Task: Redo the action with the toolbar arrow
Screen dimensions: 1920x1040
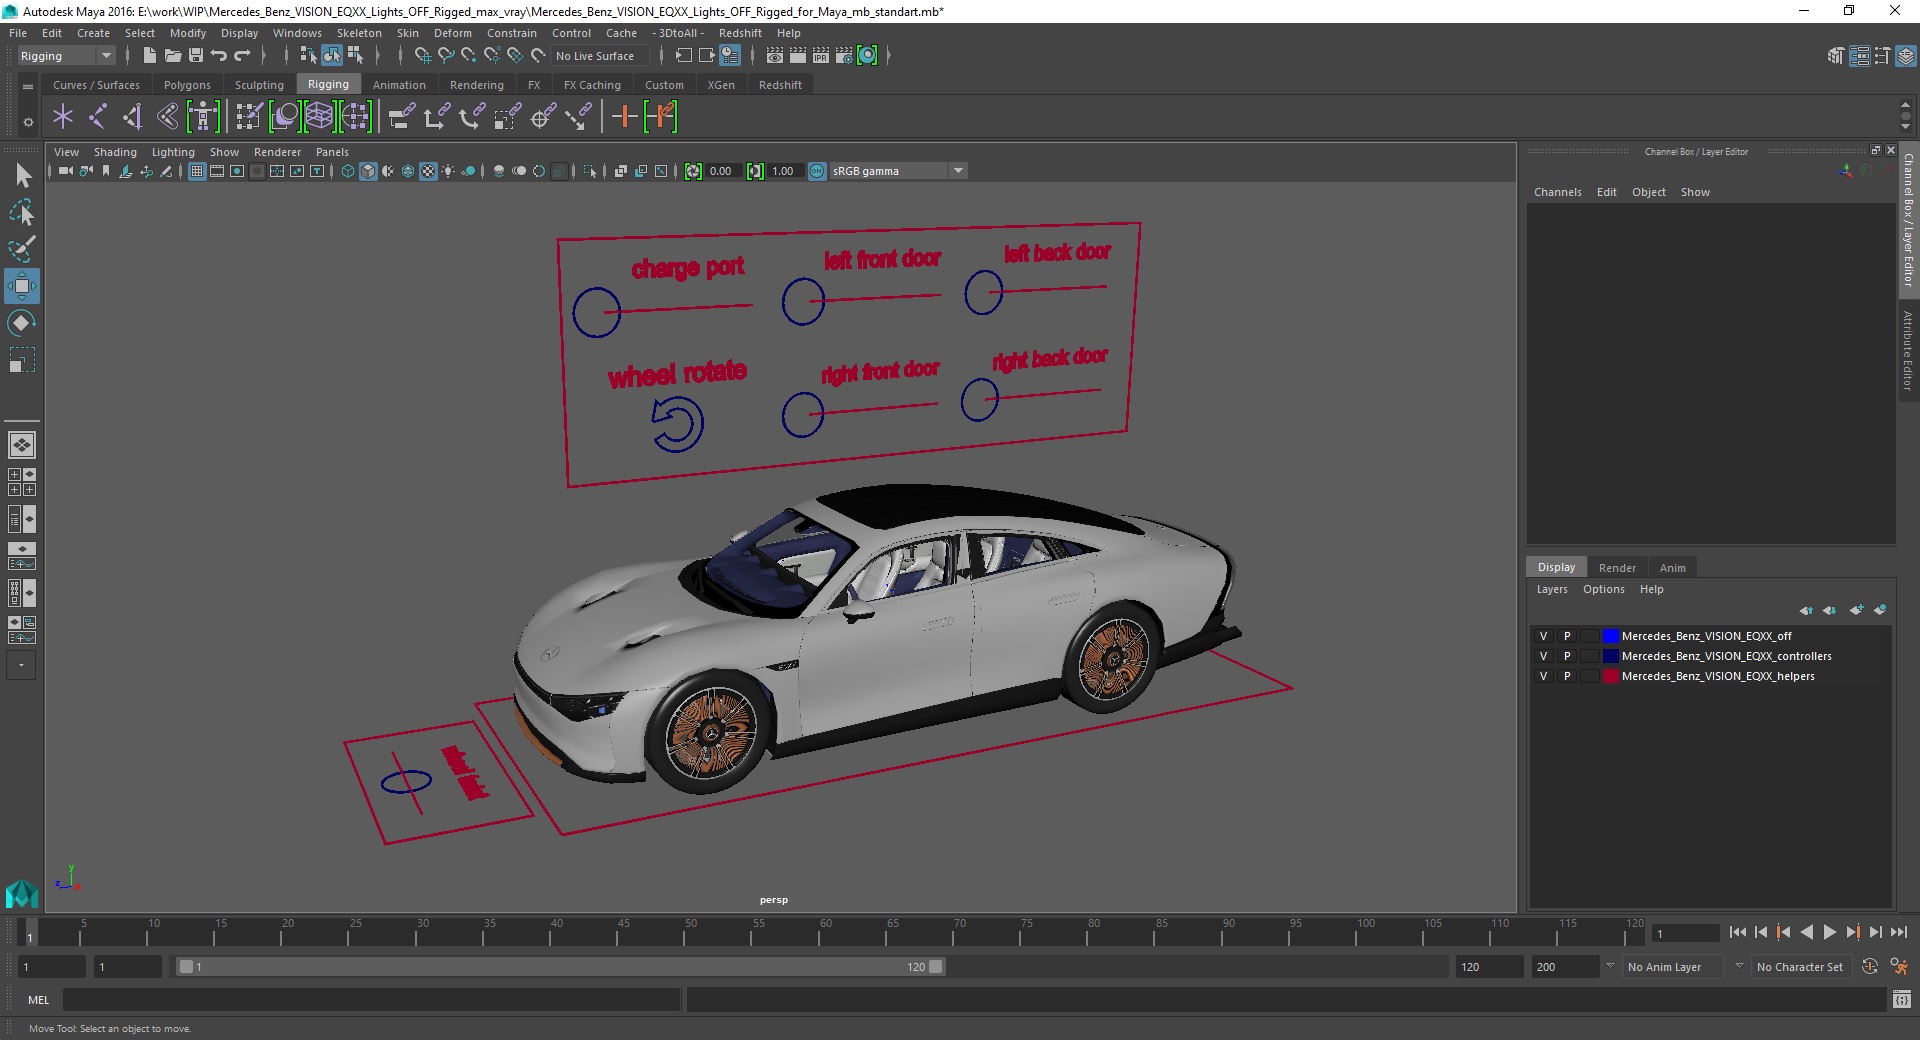Action: (242, 56)
